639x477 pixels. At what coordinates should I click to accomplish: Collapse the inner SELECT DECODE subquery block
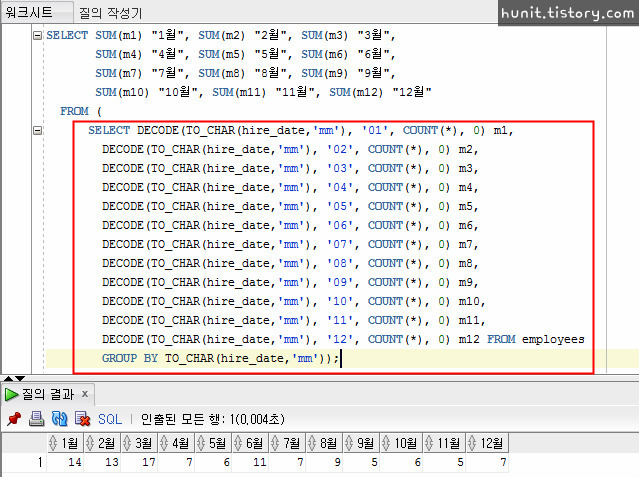click(x=37, y=130)
